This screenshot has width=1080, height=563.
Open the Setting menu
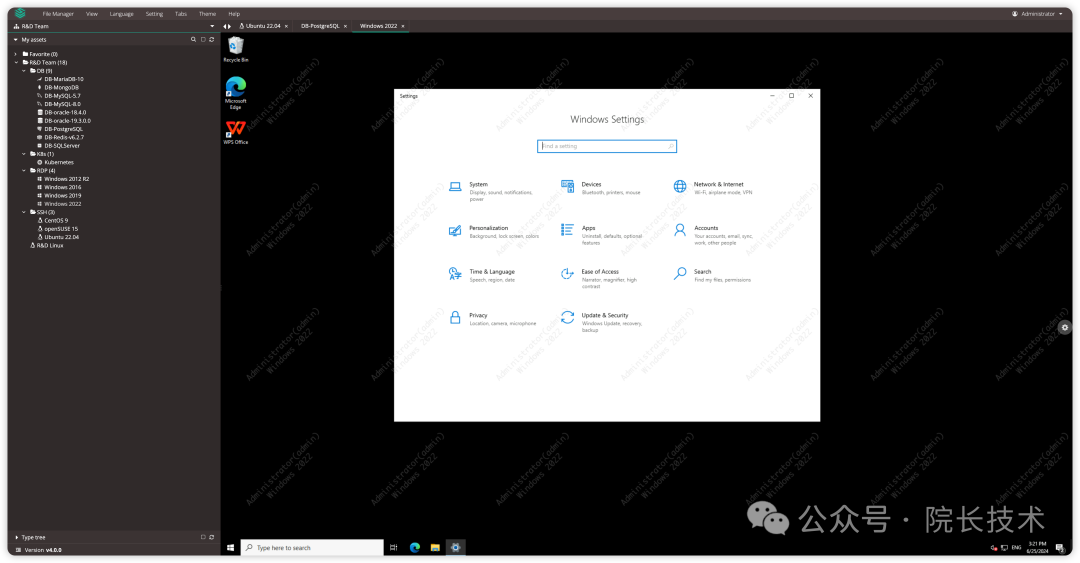click(154, 14)
